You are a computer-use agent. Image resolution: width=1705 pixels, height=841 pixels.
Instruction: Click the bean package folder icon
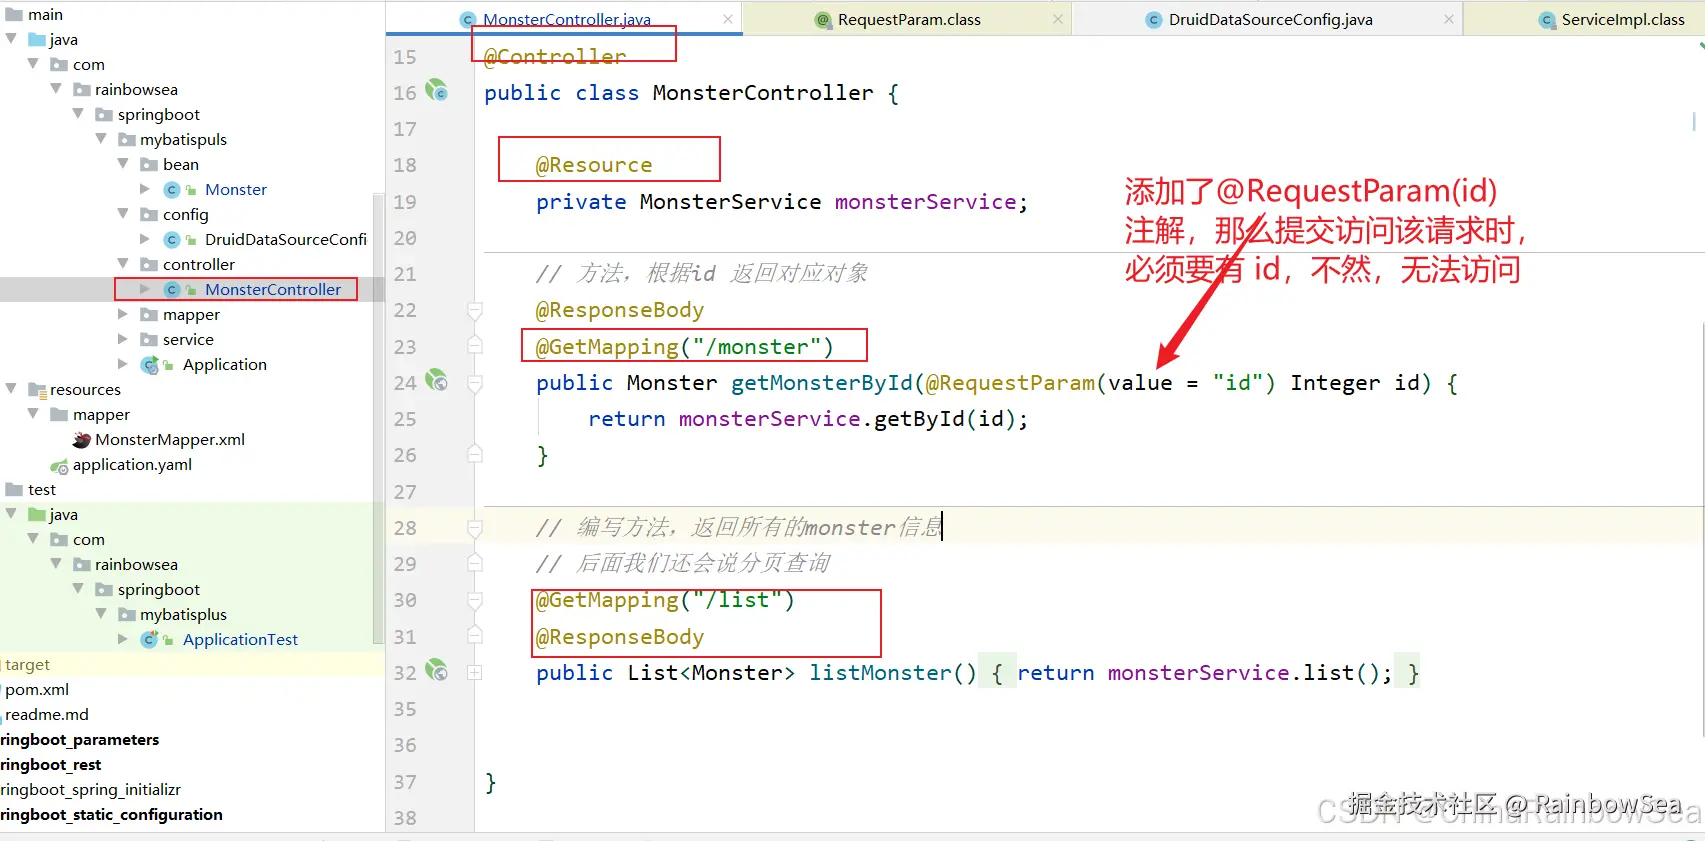149,165
